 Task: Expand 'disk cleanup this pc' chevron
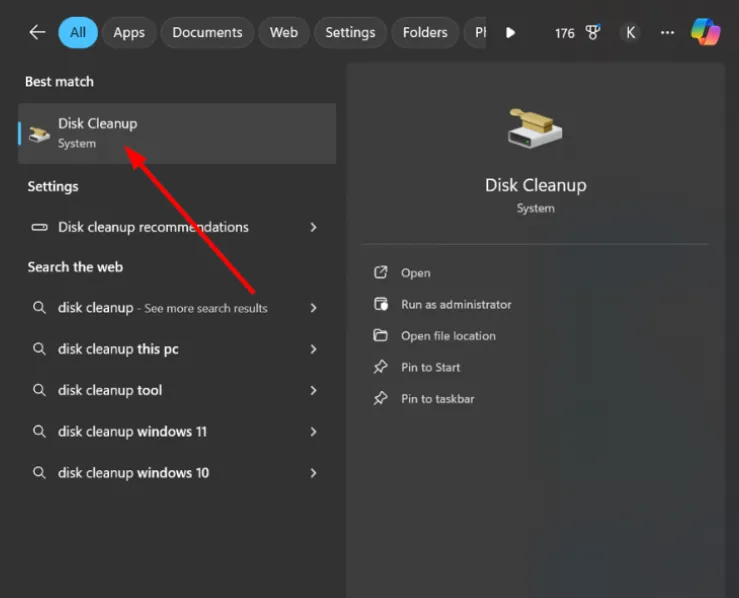[x=313, y=349]
